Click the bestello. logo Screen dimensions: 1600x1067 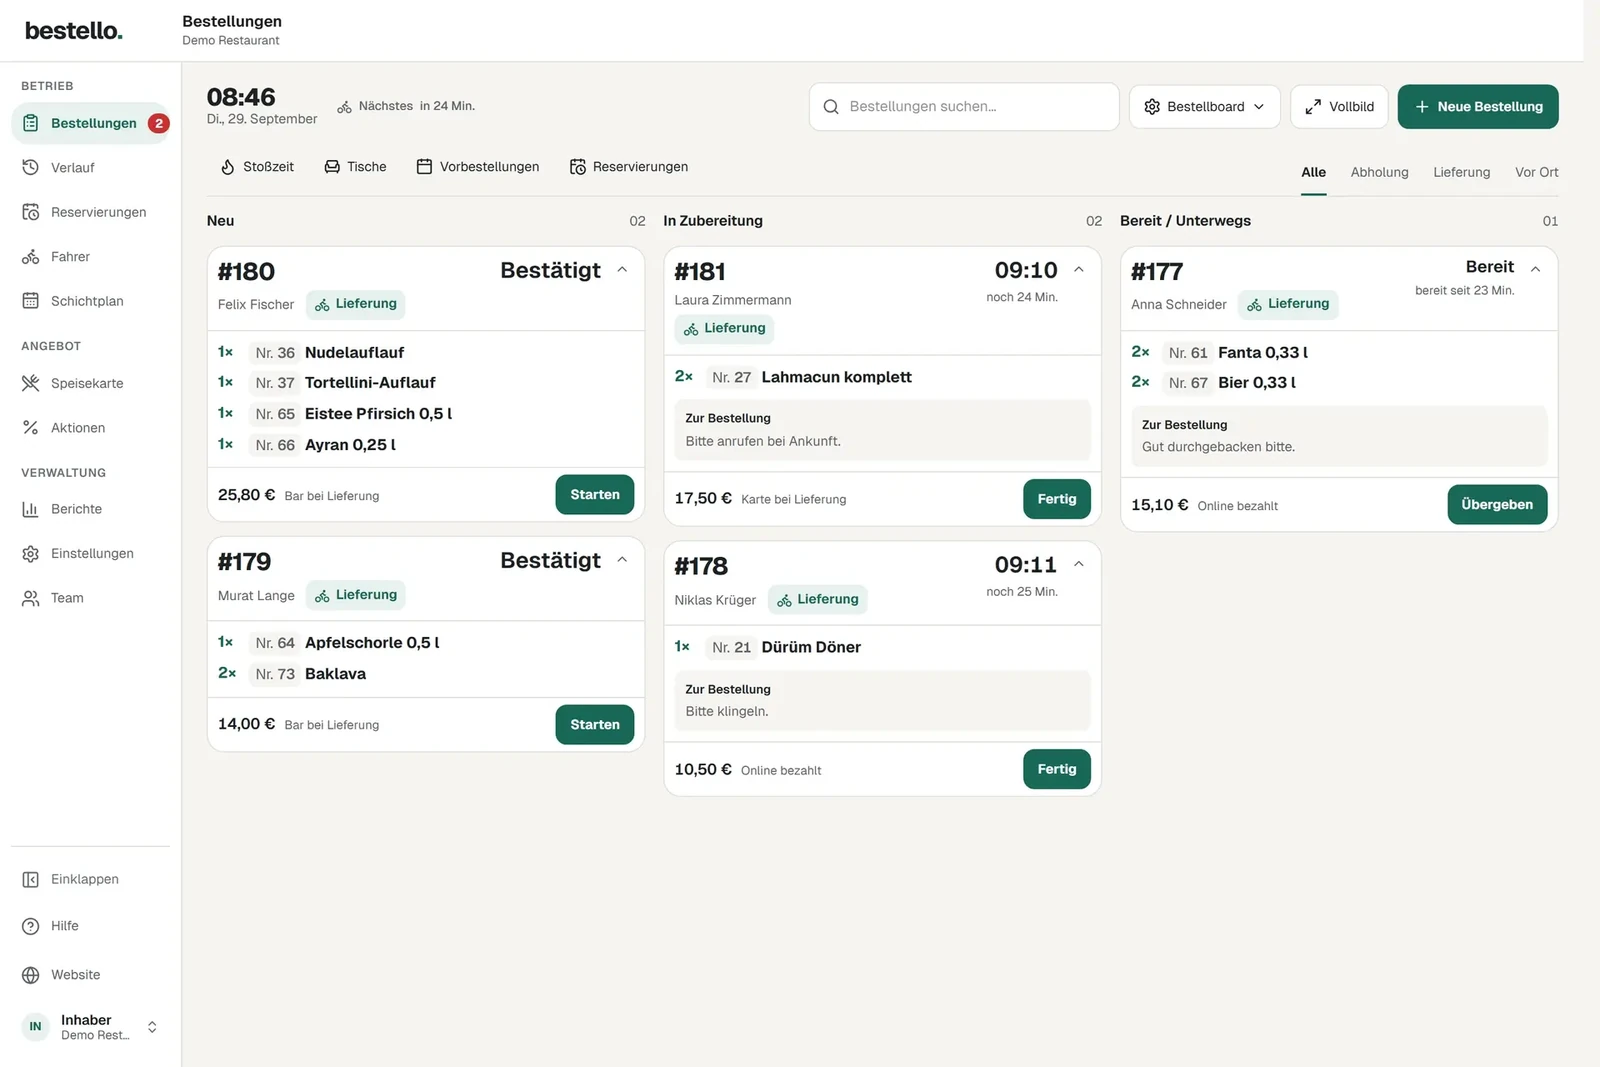click(74, 31)
